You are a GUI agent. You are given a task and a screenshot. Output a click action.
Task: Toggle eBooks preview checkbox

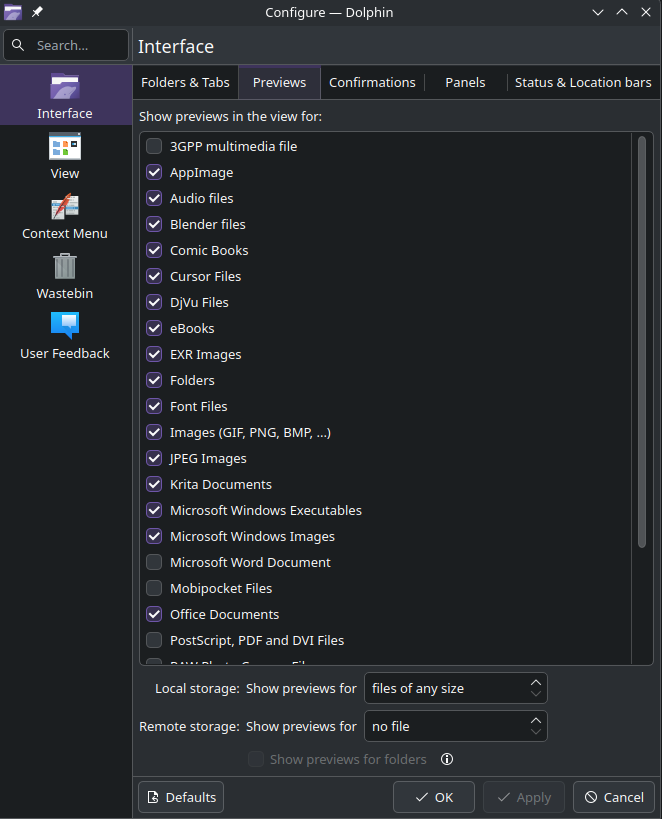pos(154,329)
